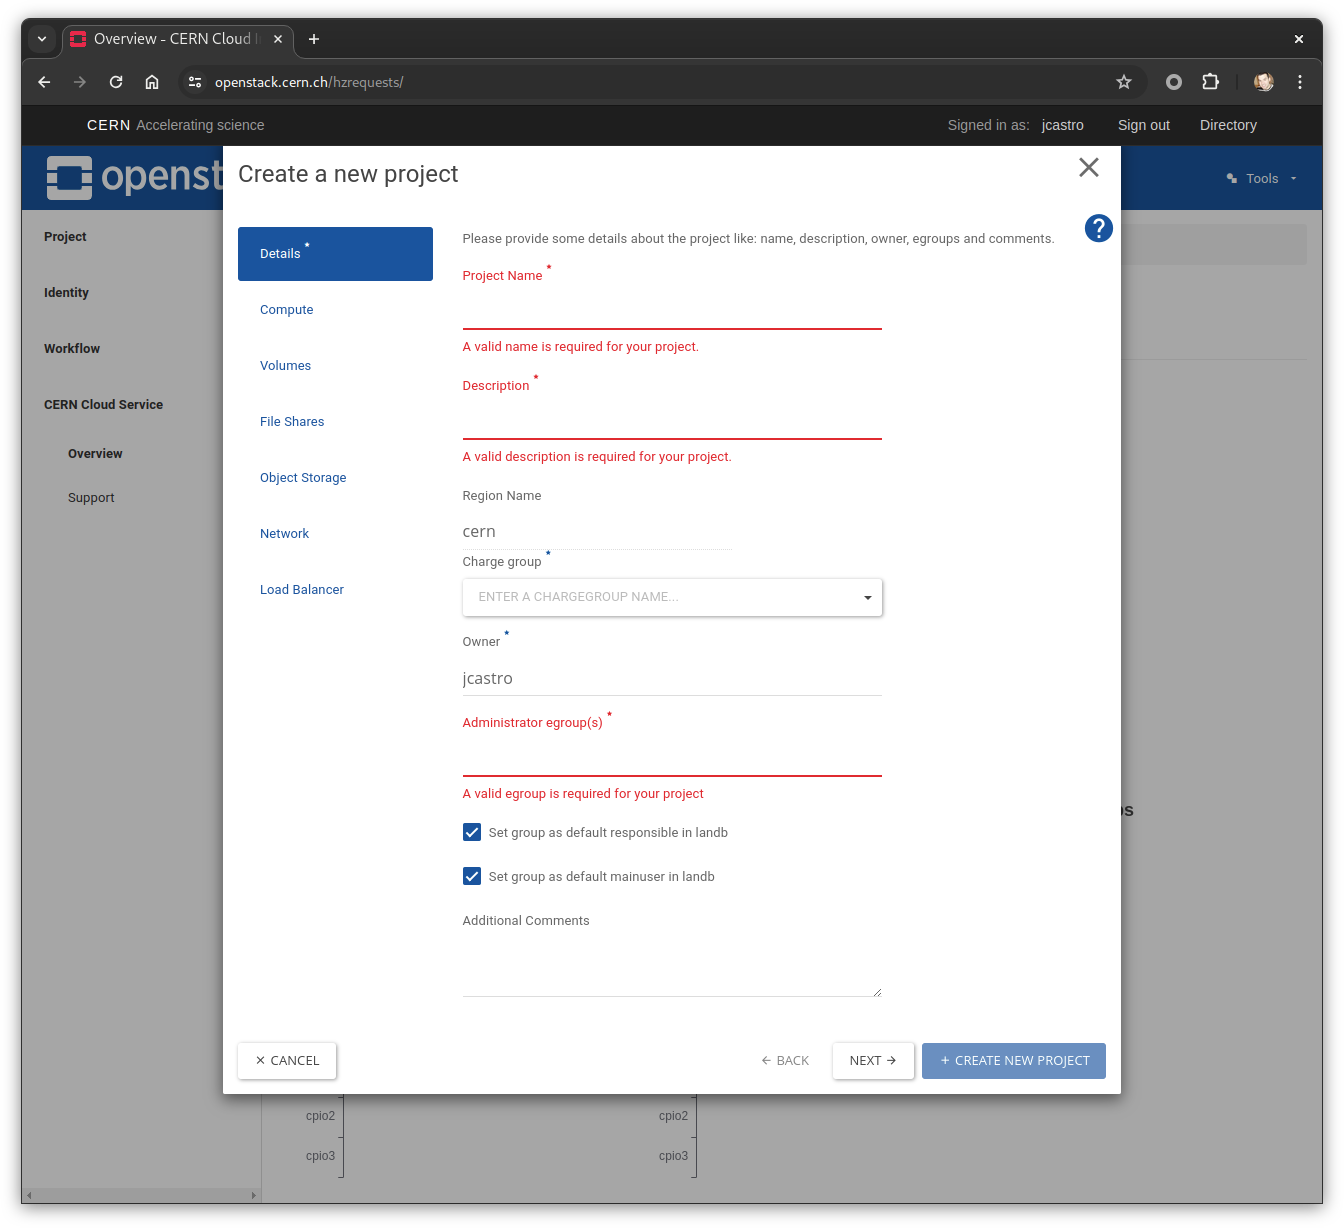
Task: Click the Region Name field showing cern
Action: click(597, 532)
